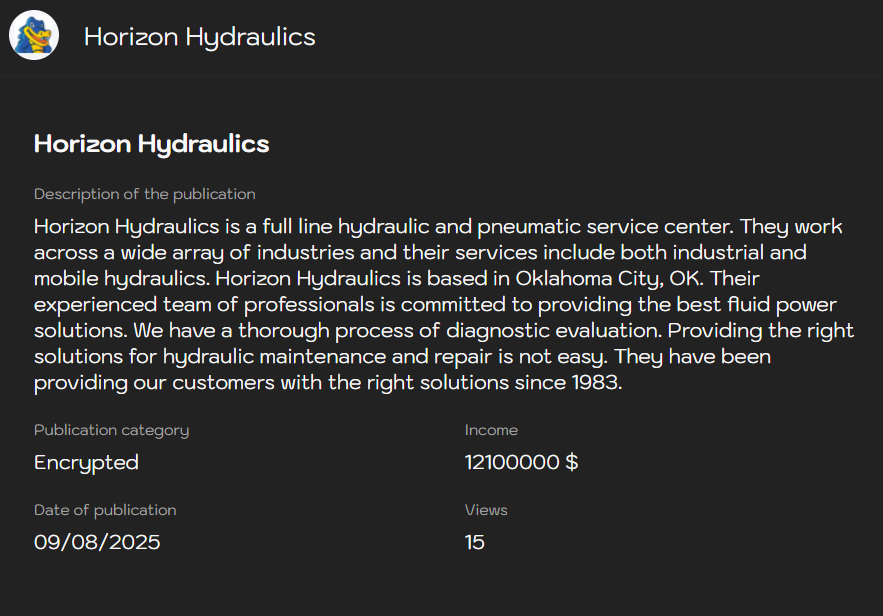Click the 09/08/2025 publication date
This screenshot has width=883, height=616.
coord(97,543)
